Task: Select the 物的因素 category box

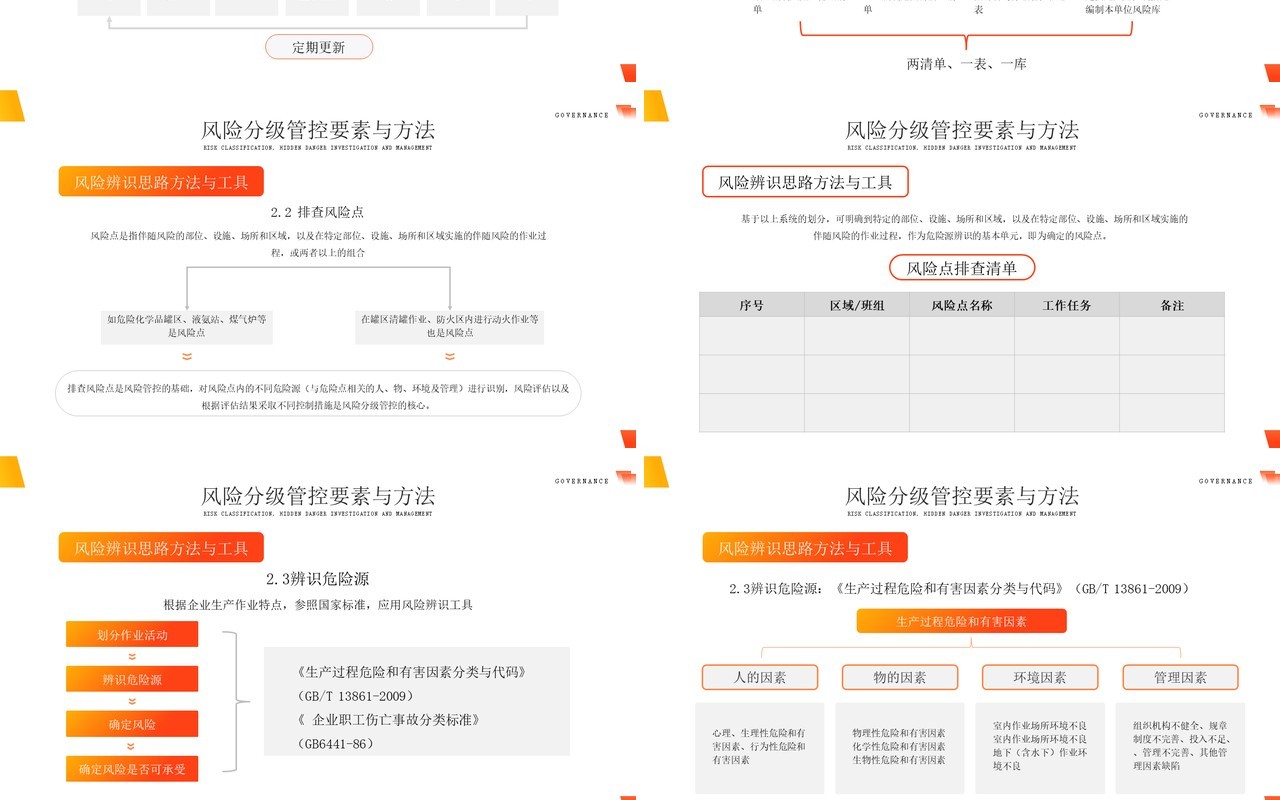Action: click(x=900, y=677)
